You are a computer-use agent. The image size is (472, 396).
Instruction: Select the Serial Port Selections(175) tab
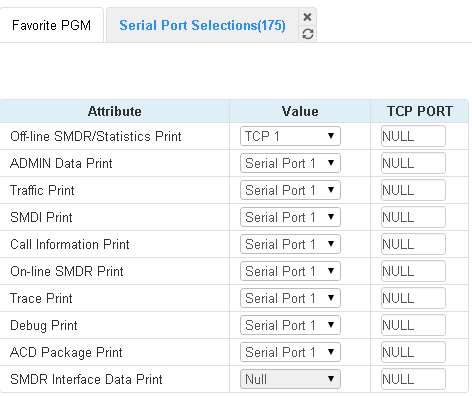(202, 25)
